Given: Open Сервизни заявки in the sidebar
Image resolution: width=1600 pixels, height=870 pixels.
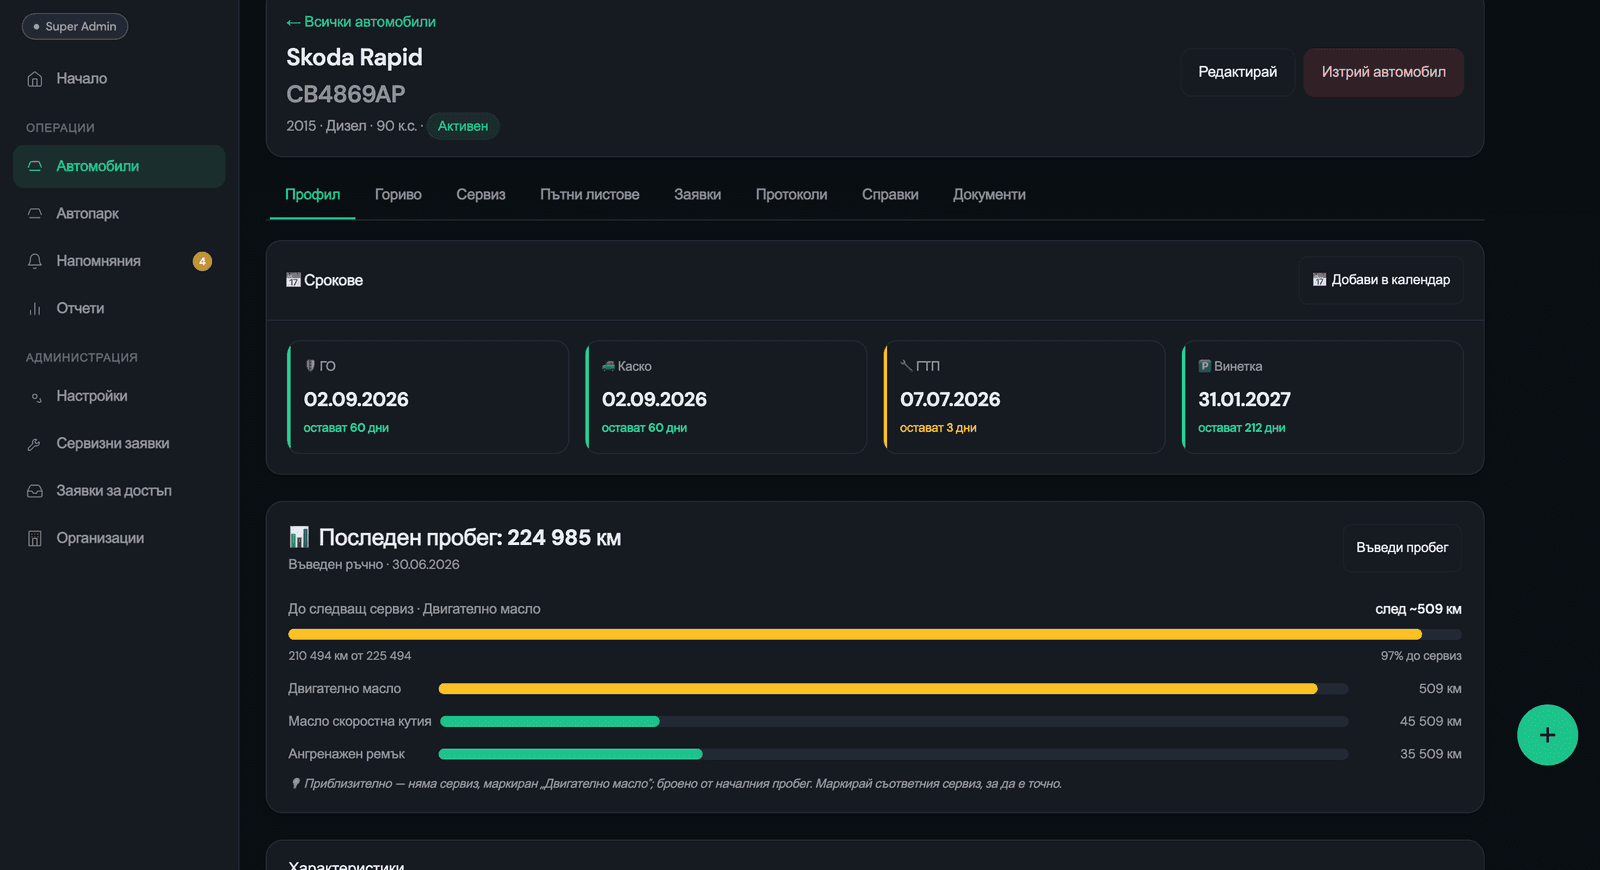Looking at the screenshot, I should (x=119, y=443).
